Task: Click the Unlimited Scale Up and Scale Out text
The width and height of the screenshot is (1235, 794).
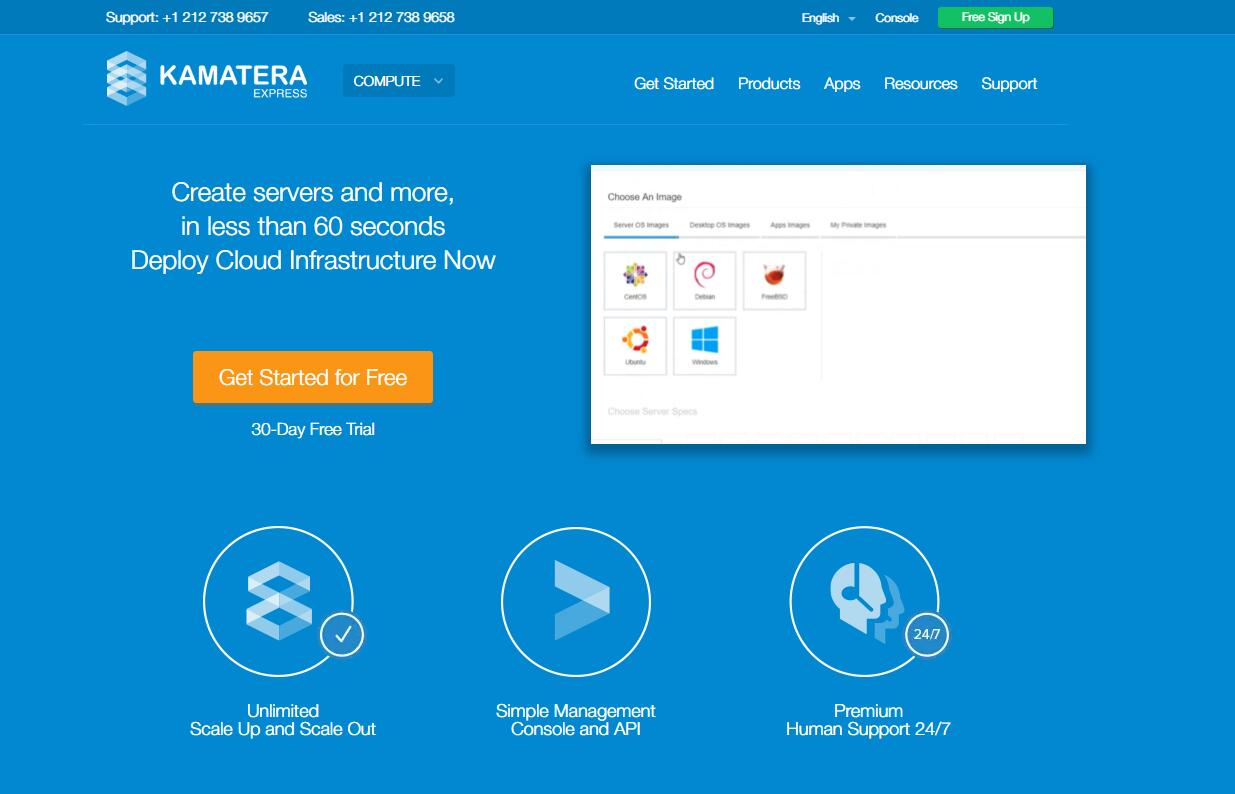Action: point(283,720)
